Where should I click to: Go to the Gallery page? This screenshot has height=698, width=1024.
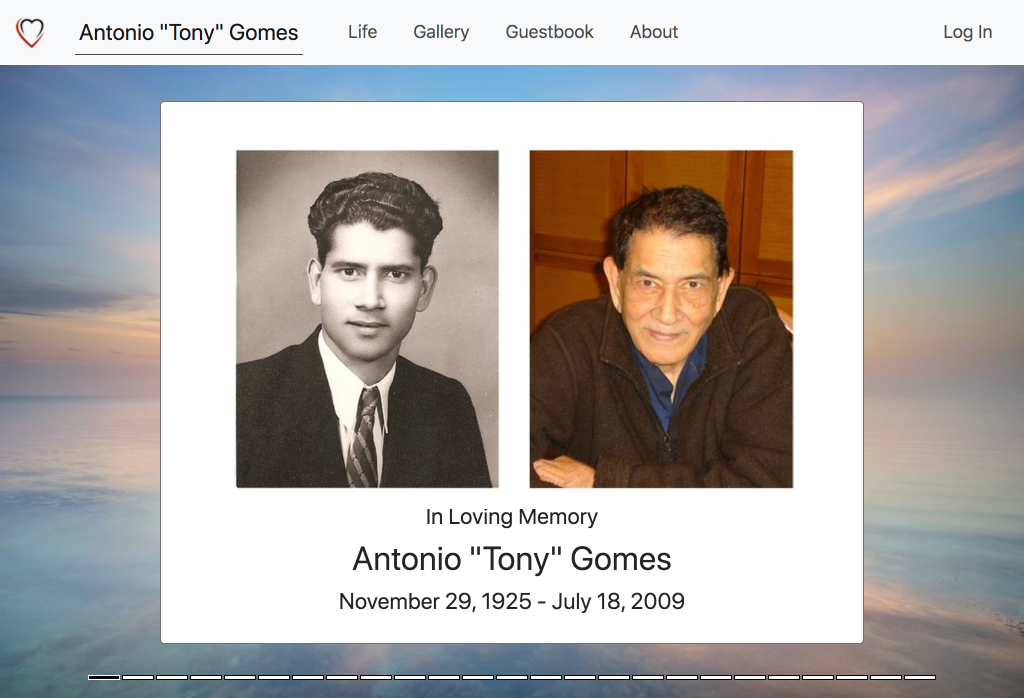coord(441,32)
